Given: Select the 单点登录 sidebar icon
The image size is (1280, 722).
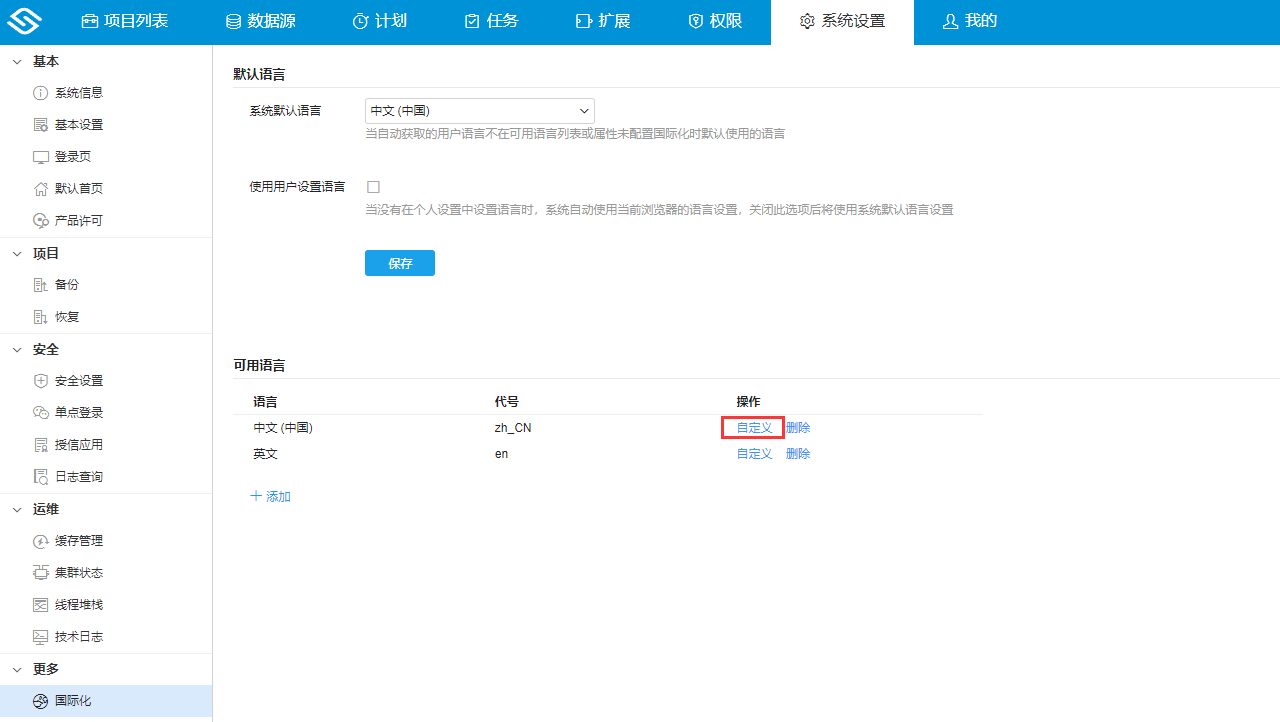Looking at the screenshot, I should click(39, 412).
